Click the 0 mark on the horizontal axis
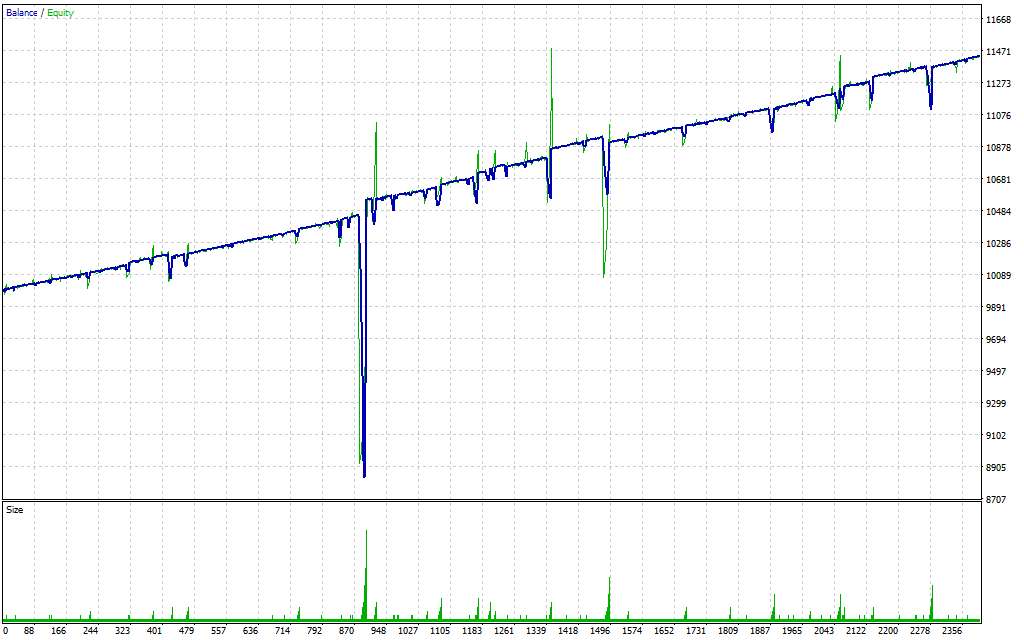This screenshot has height=640, width=1024. coord(5,631)
